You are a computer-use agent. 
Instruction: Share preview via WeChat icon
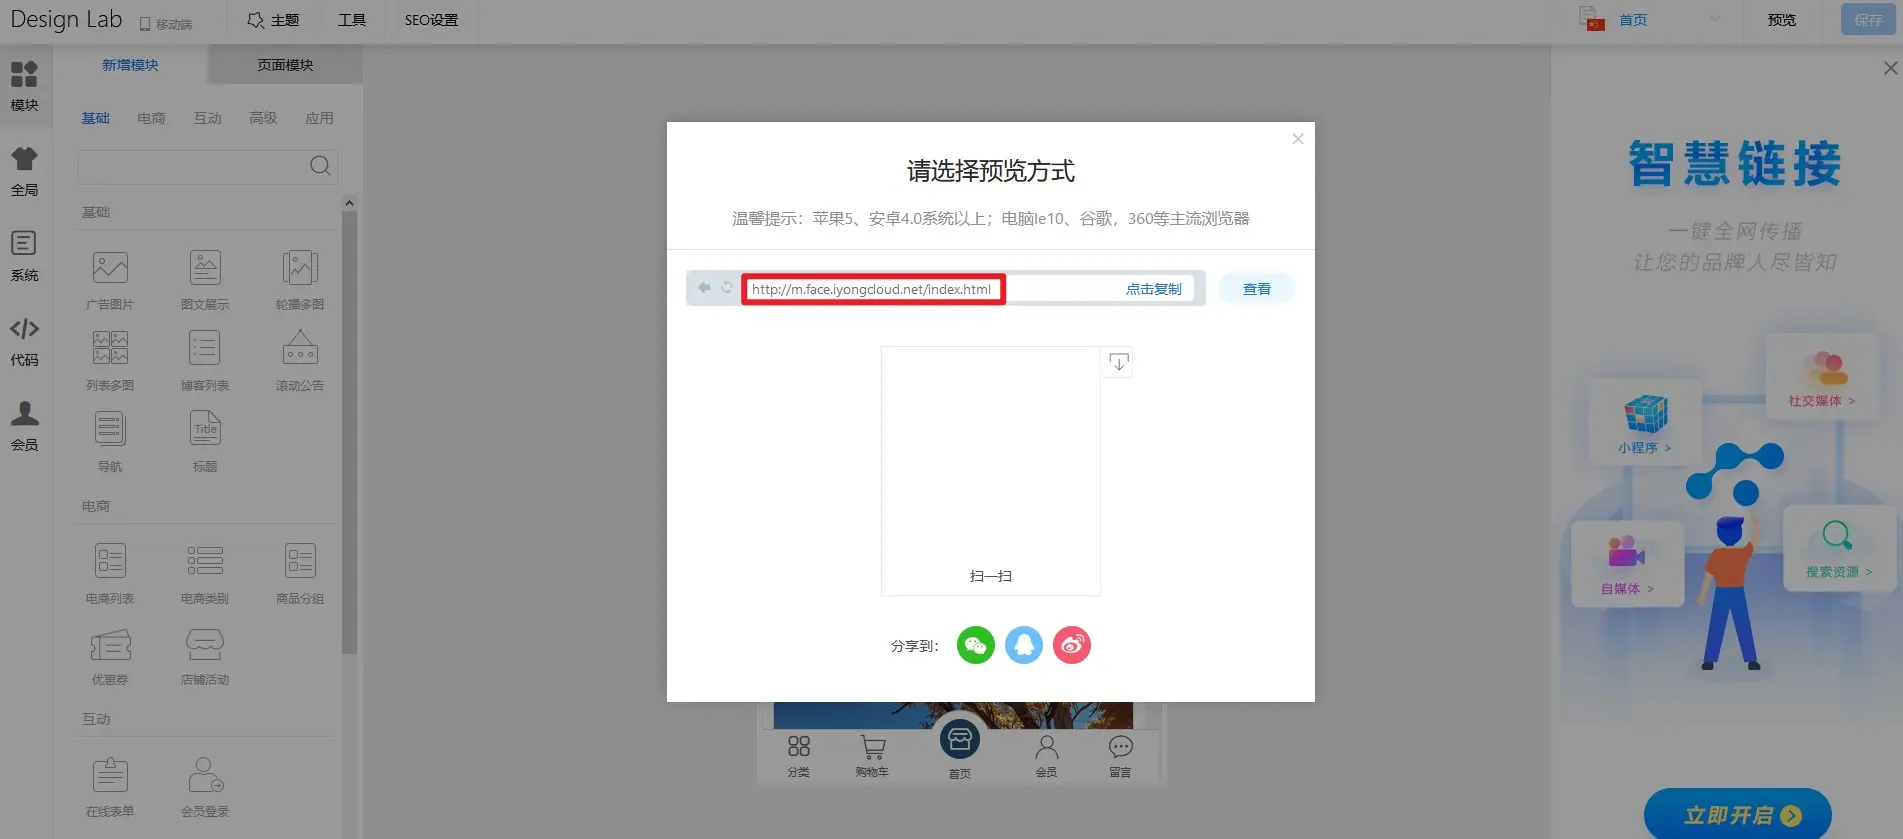click(x=975, y=645)
